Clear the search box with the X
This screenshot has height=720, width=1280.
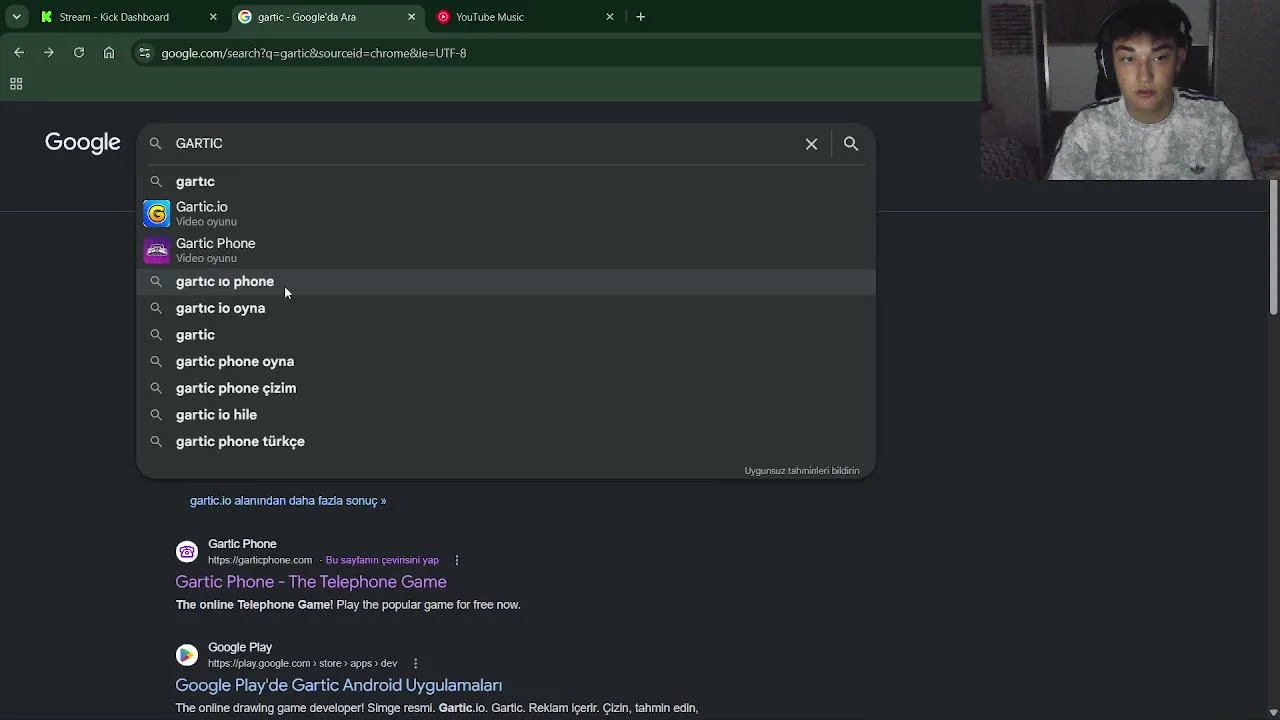pyautogui.click(x=812, y=144)
